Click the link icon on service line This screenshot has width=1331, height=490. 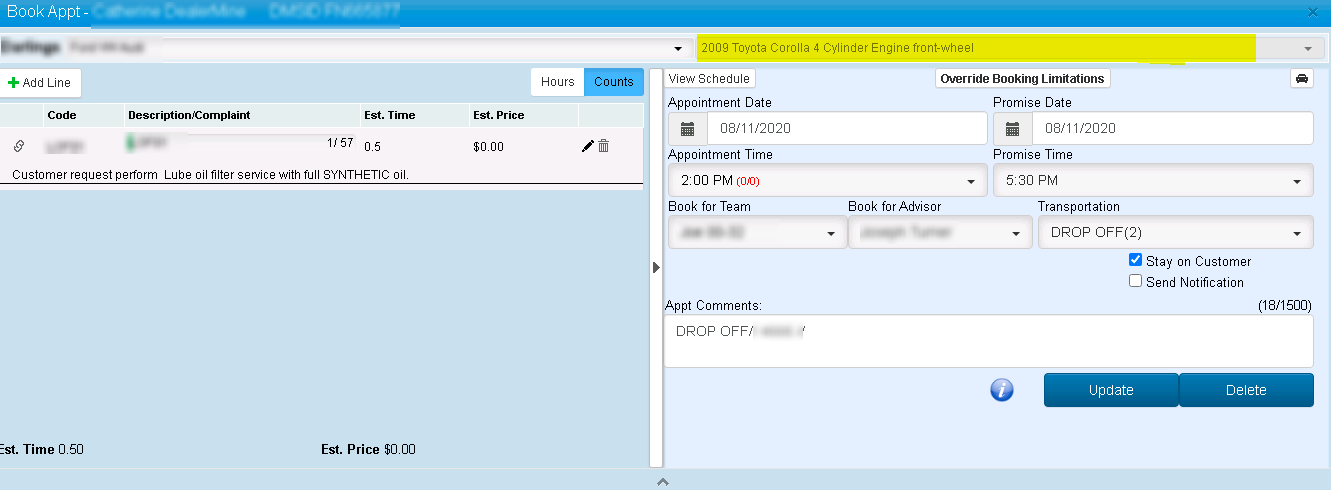pos(19,146)
